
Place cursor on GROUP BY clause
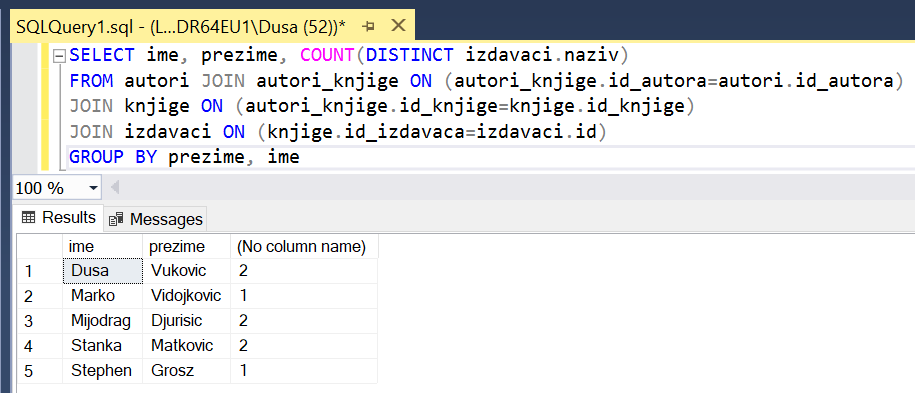coord(113,157)
